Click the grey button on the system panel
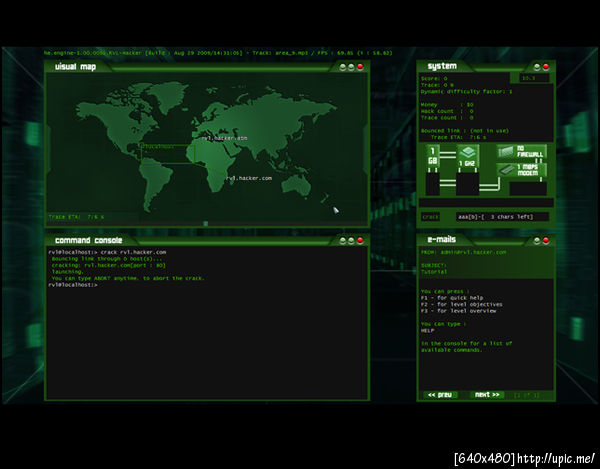600x469 pixels. (537, 67)
